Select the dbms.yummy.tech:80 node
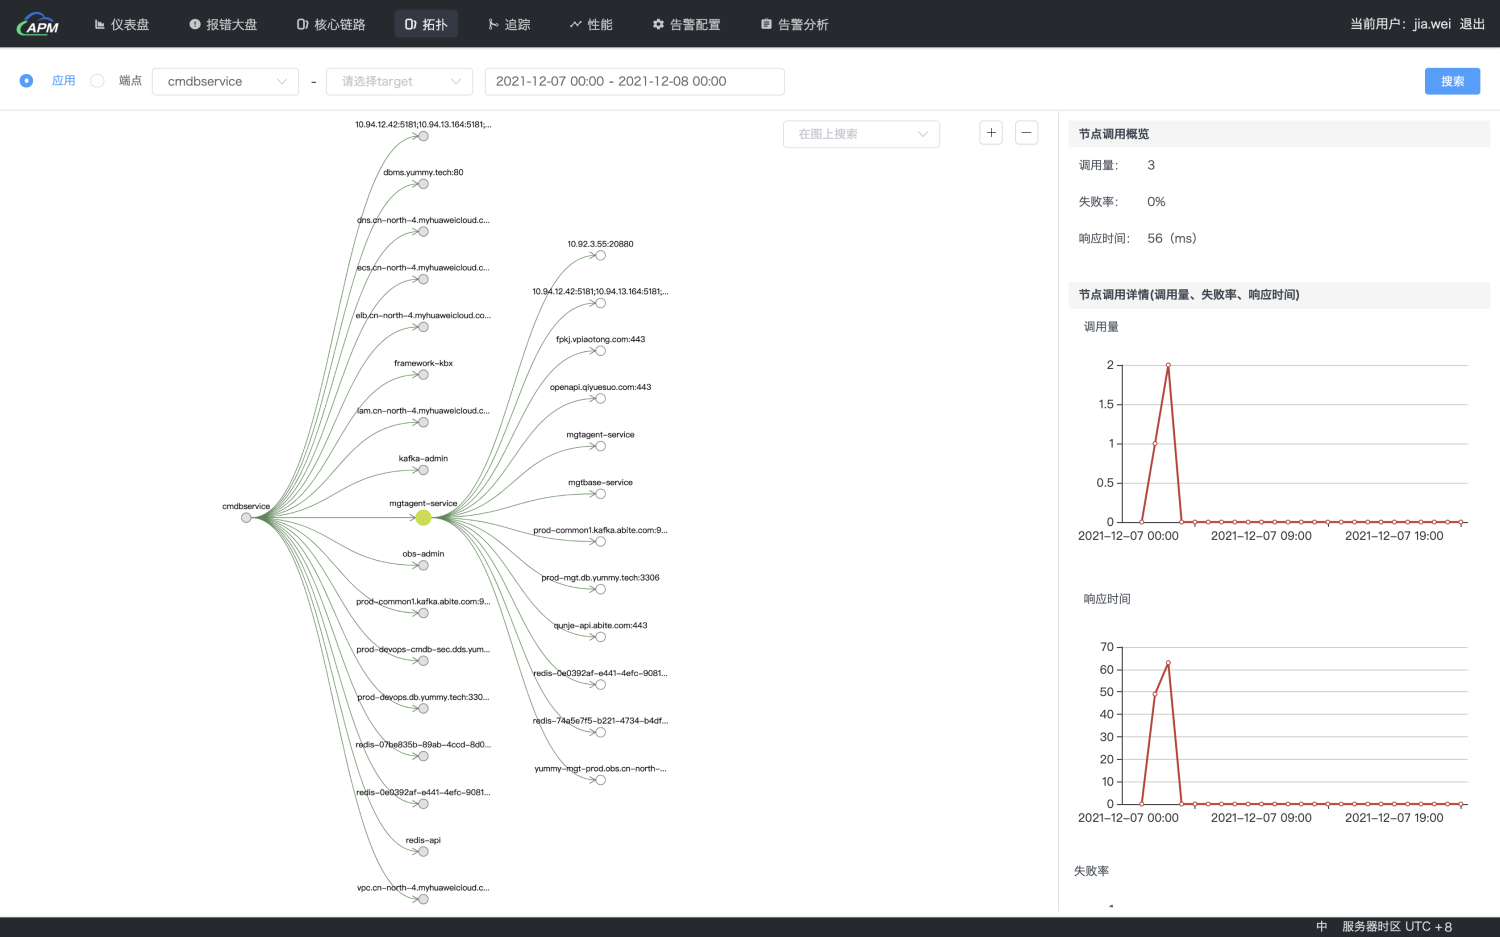The image size is (1500, 937). [x=423, y=184]
